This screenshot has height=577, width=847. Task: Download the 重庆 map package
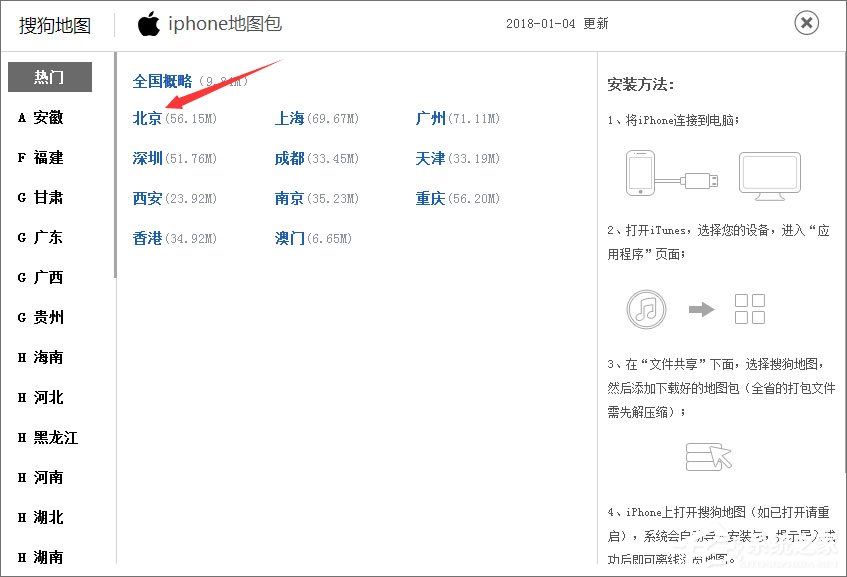pos(430,199)
